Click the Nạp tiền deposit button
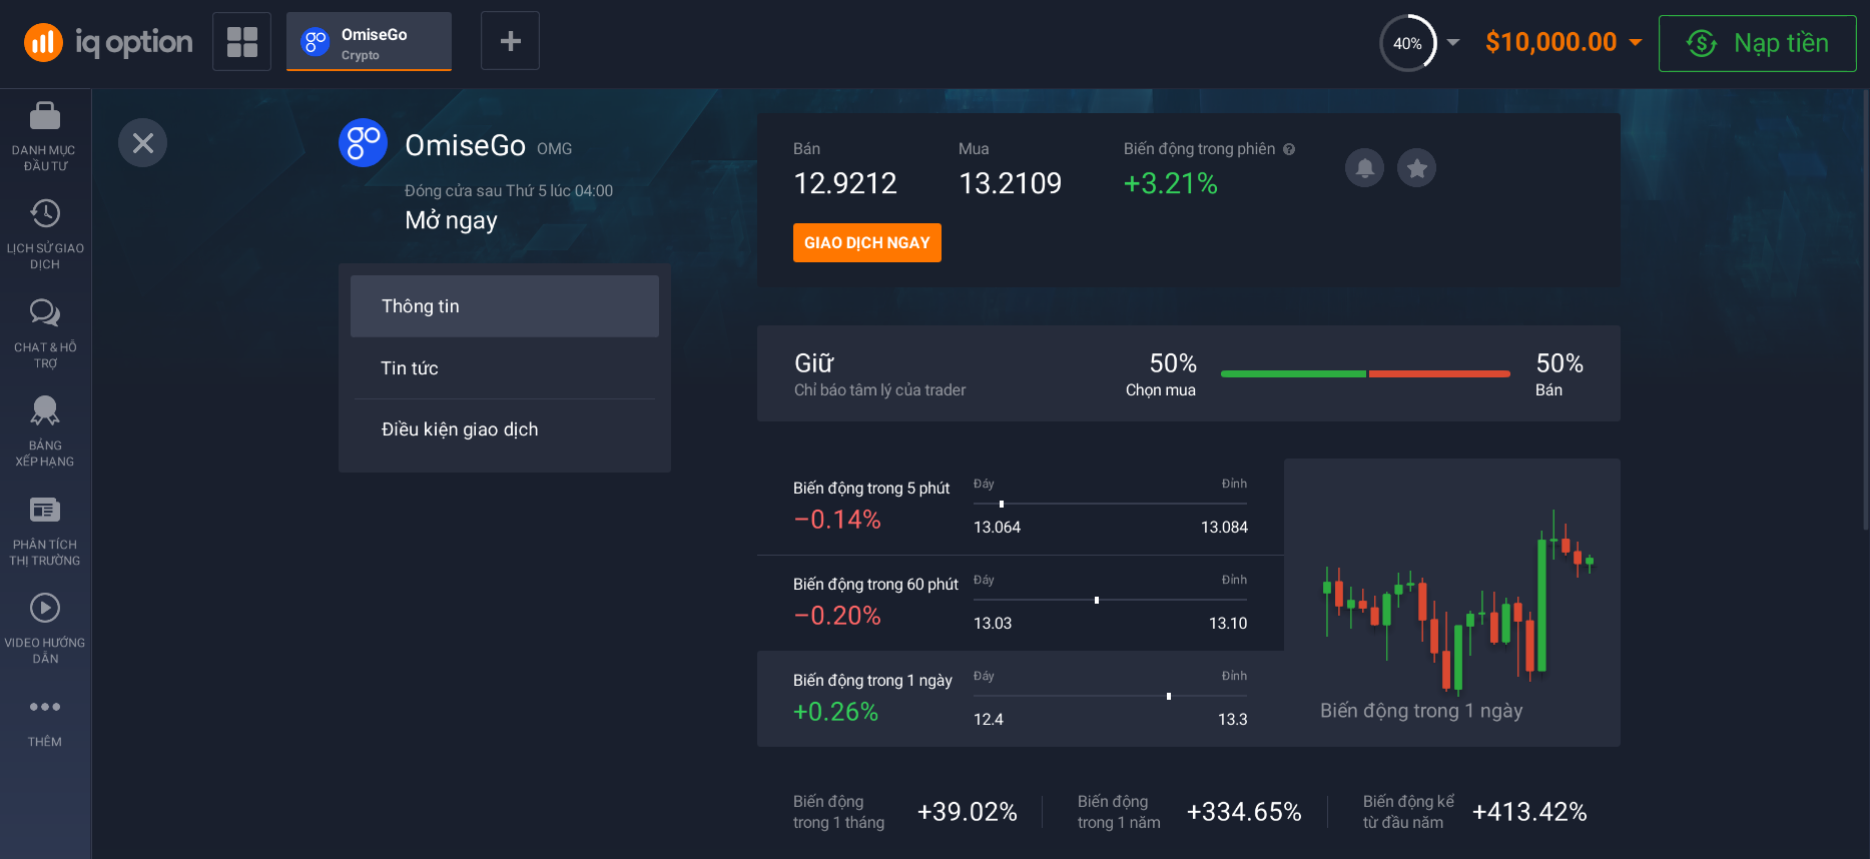This screenshot has width=1870, height=859. [1757, 43]
